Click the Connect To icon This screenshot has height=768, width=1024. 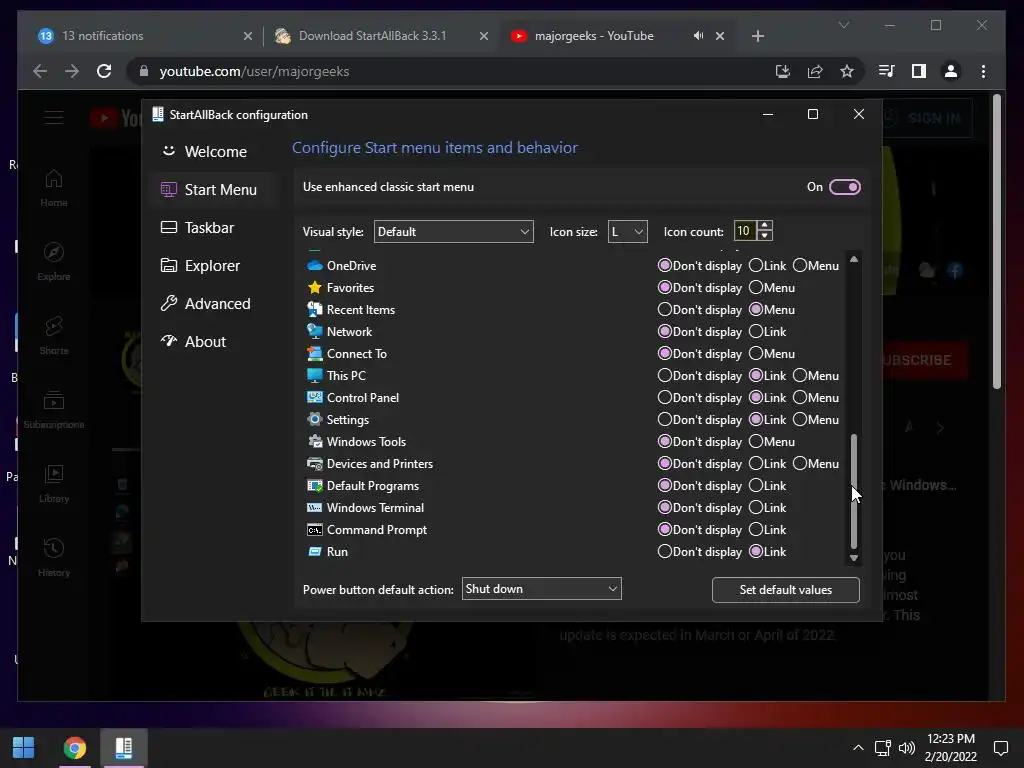[315, 353]
